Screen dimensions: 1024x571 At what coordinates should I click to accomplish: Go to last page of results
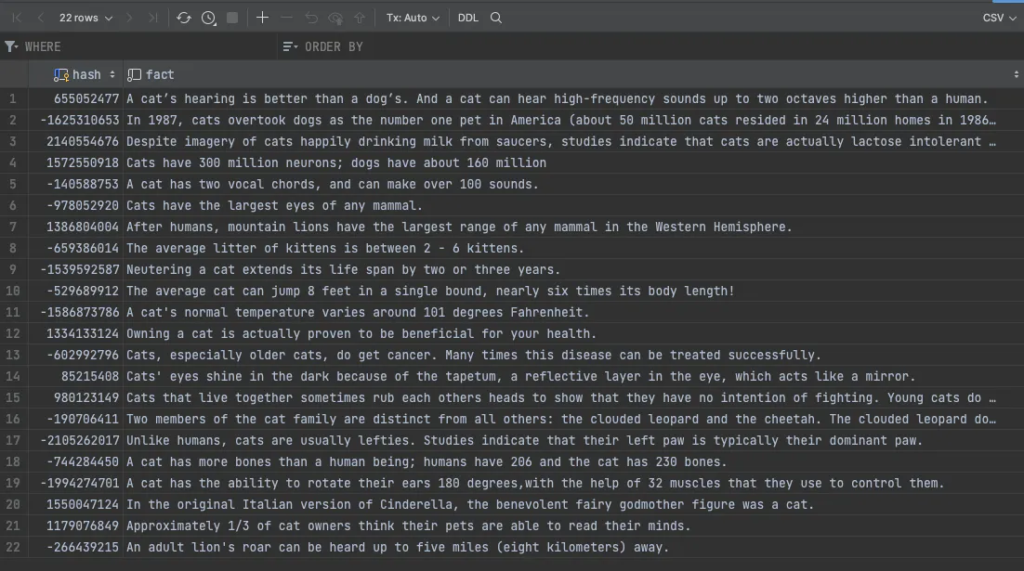tap(152, 18)
